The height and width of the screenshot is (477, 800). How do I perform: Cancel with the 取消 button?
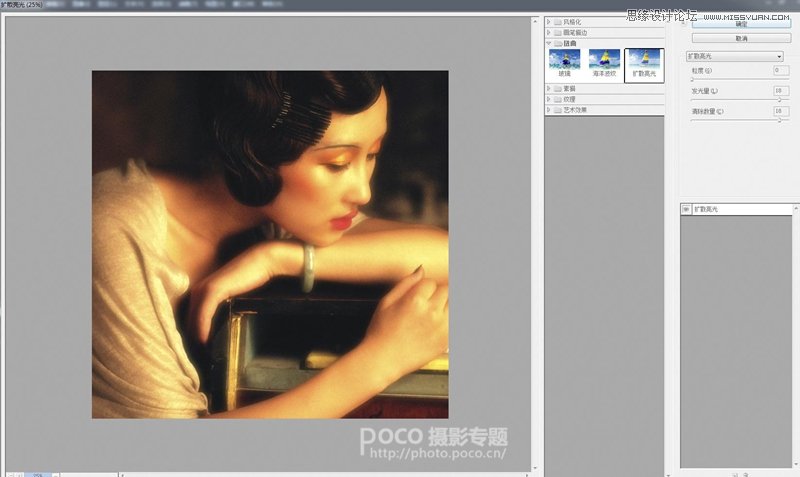pyautogui.click(x=741, y=38)
